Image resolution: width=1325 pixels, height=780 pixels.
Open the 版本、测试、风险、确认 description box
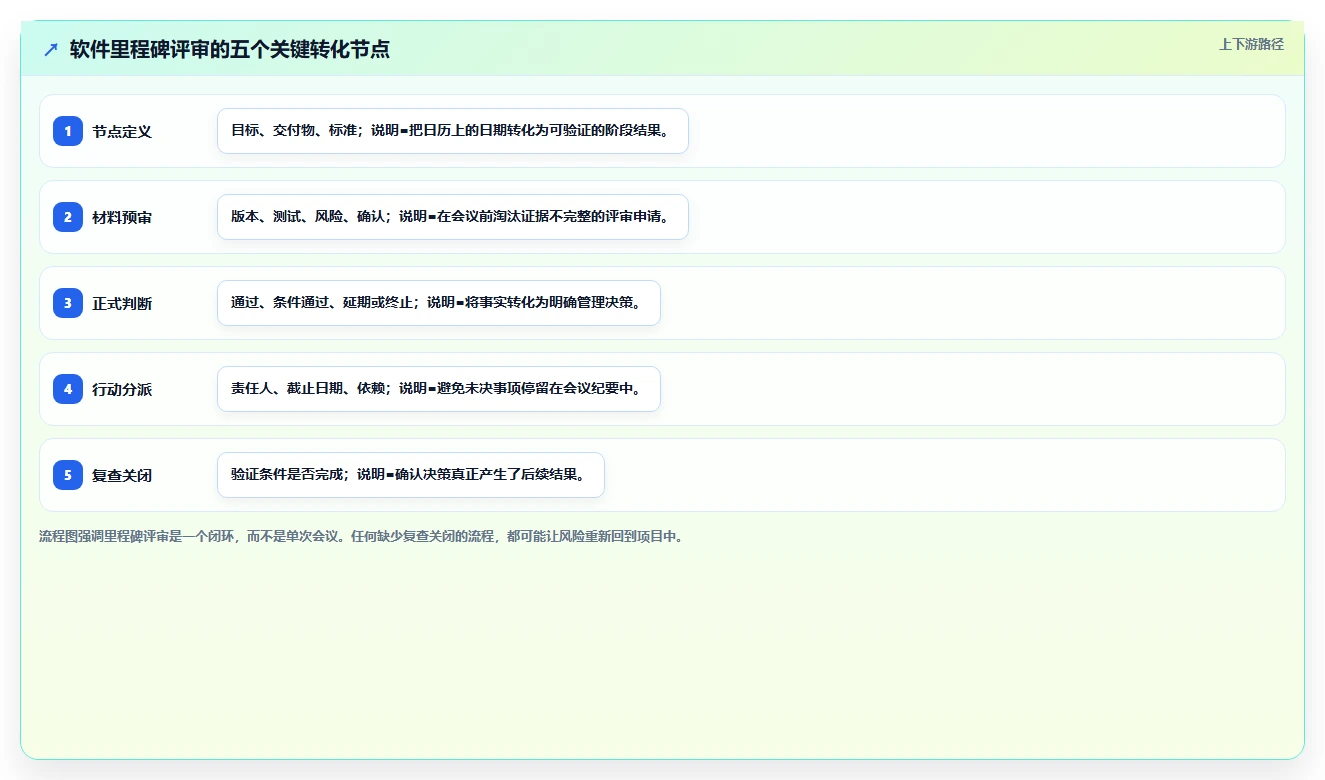453,217
